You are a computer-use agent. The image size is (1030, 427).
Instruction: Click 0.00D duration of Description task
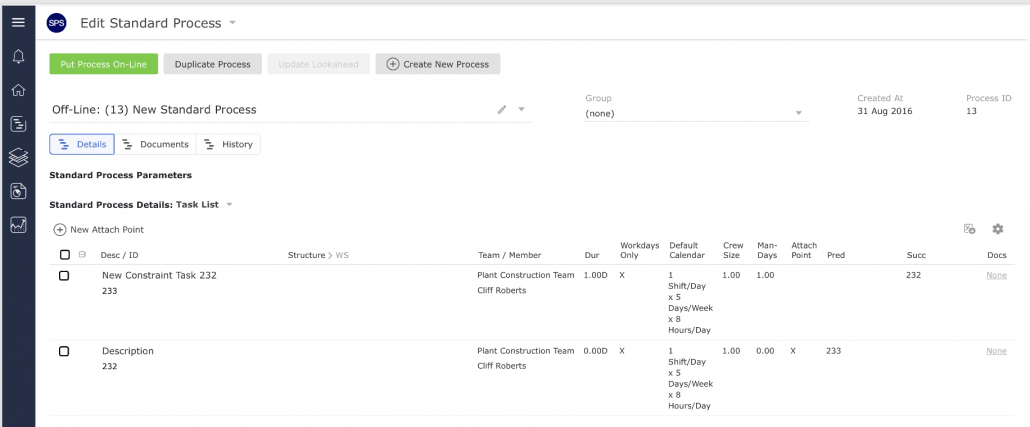596,351
